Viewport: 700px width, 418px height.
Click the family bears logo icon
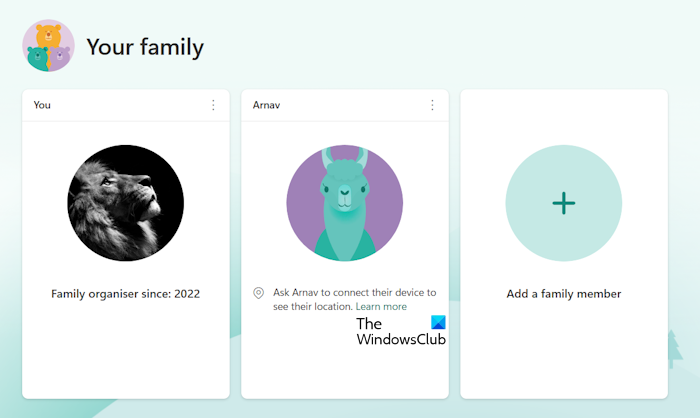[48, 46]
